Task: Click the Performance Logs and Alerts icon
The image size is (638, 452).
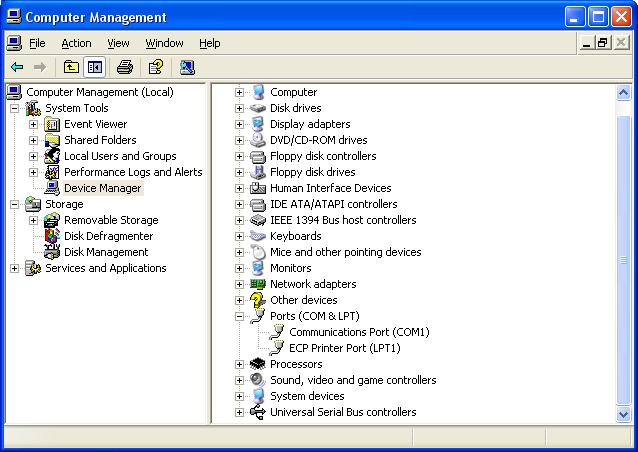Action: (x=52, y=172)
